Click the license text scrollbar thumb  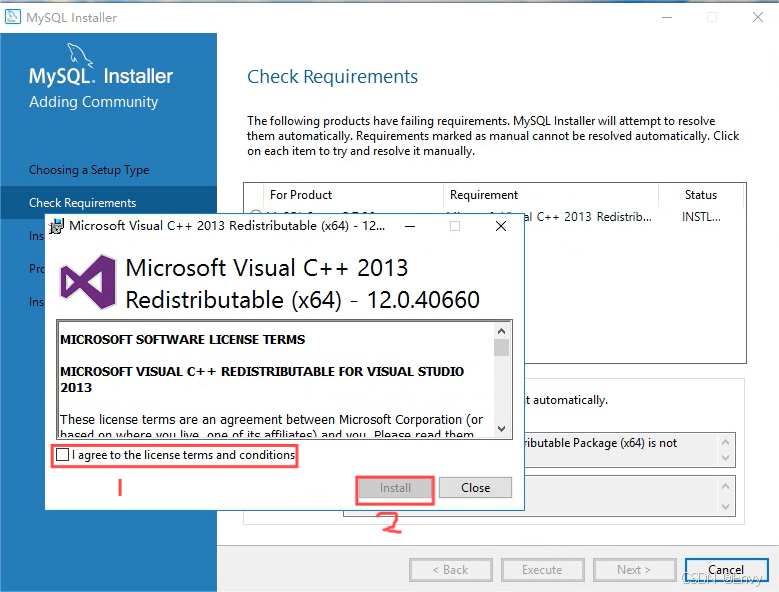point(501,347)
